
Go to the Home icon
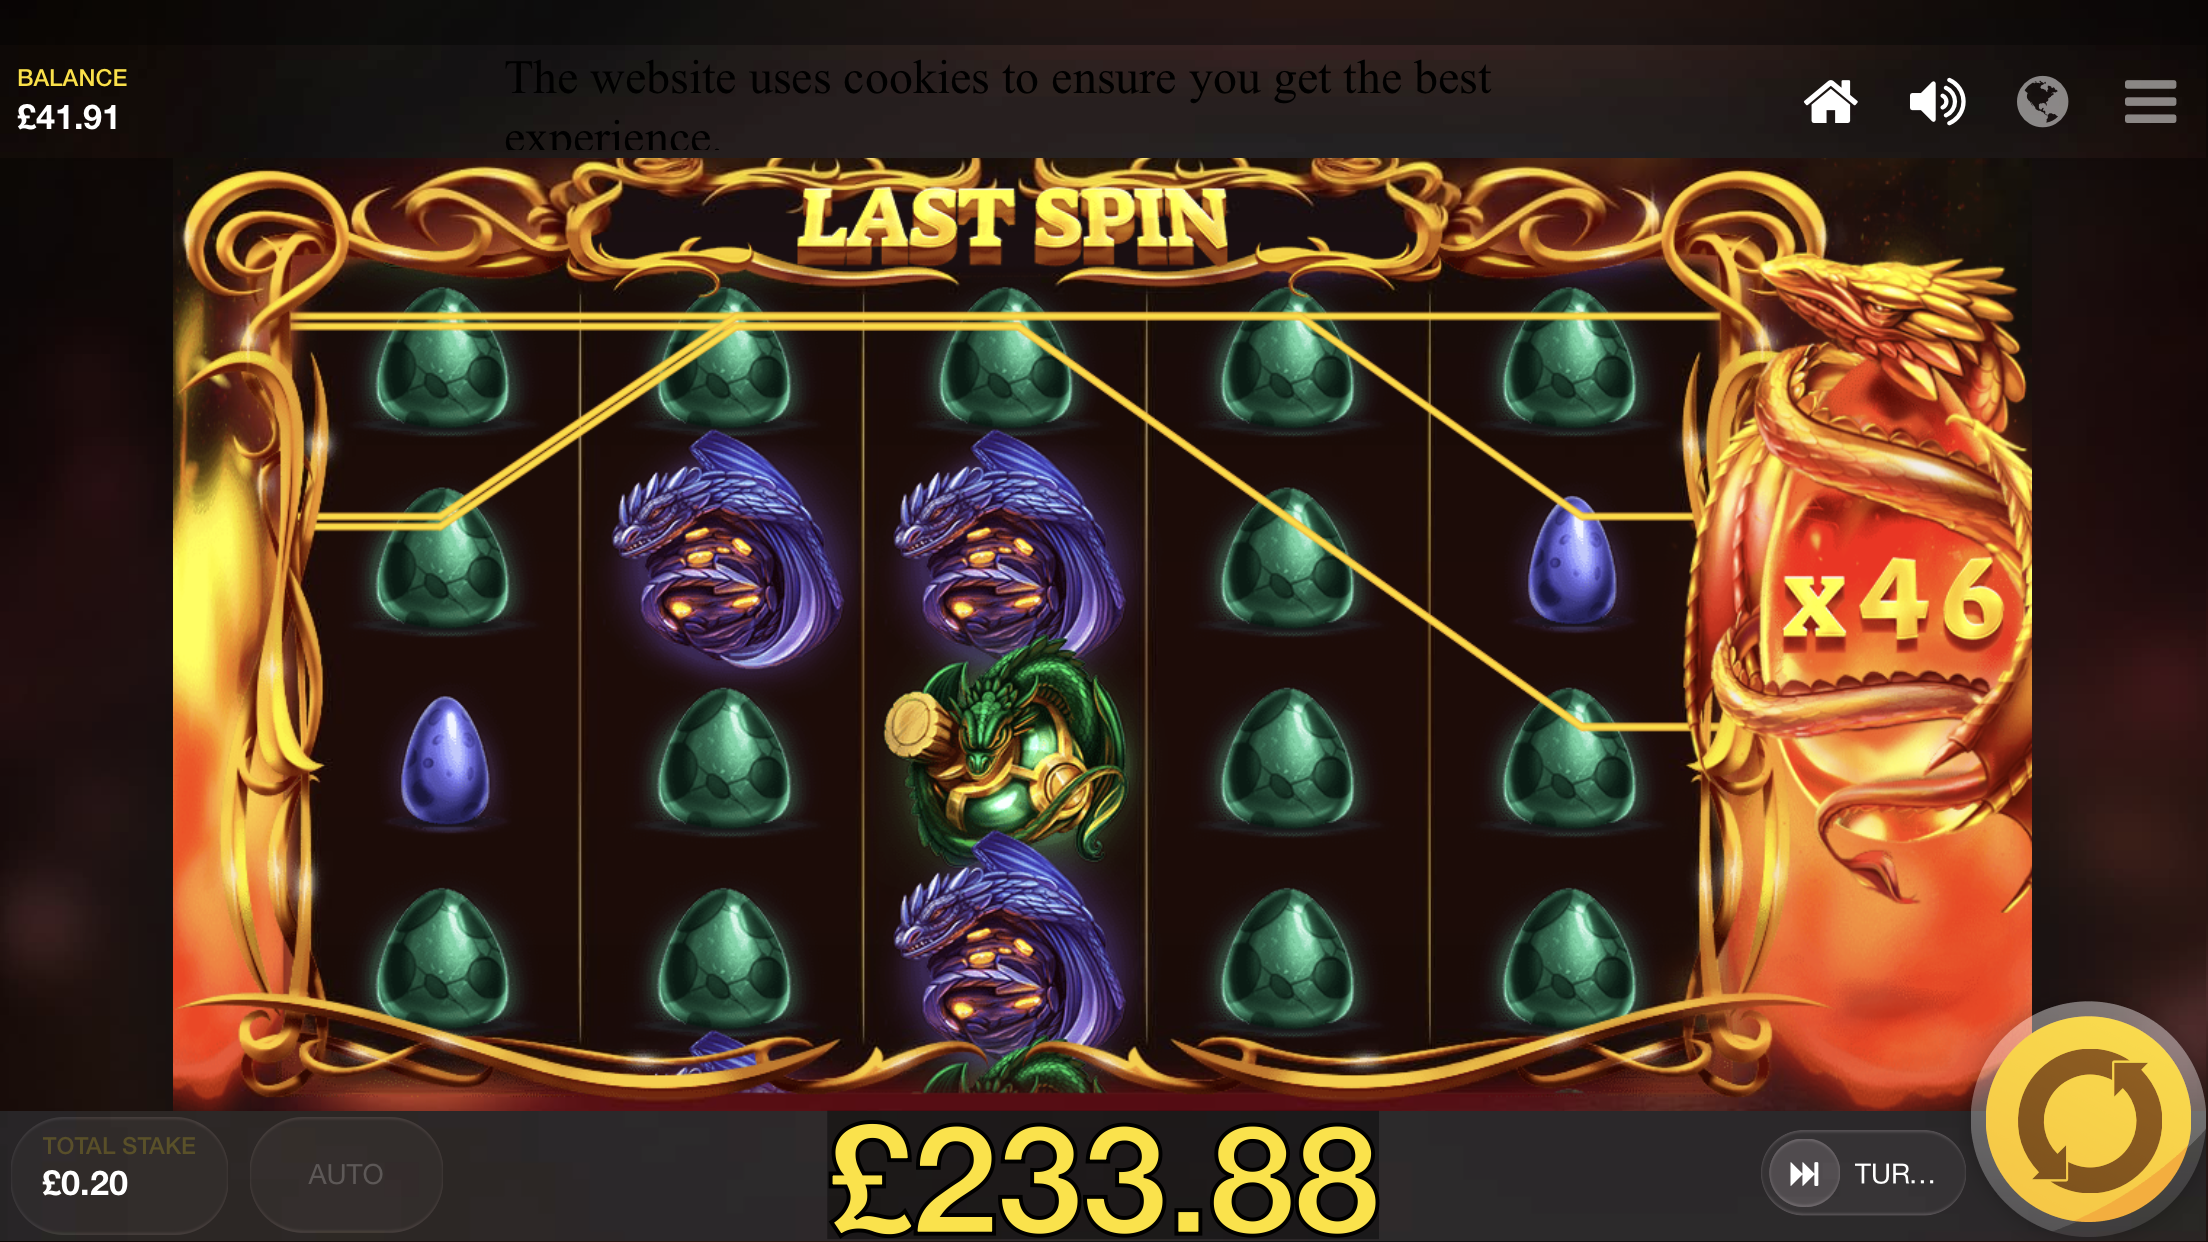tap(1830, 101)
